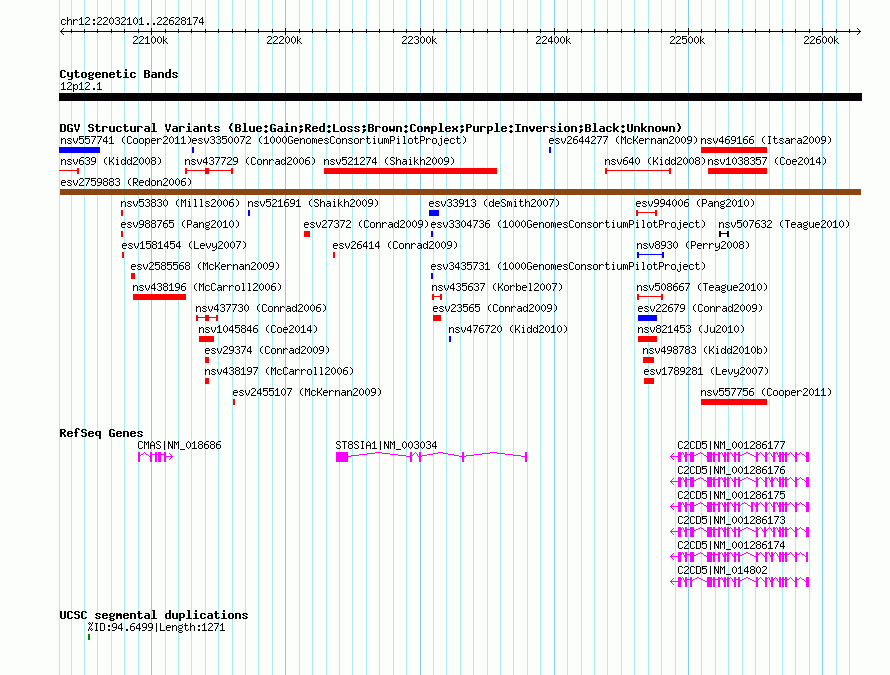Click the red nsv469166 loss bar
Screen dimensions: 890x675
point(734,150)
